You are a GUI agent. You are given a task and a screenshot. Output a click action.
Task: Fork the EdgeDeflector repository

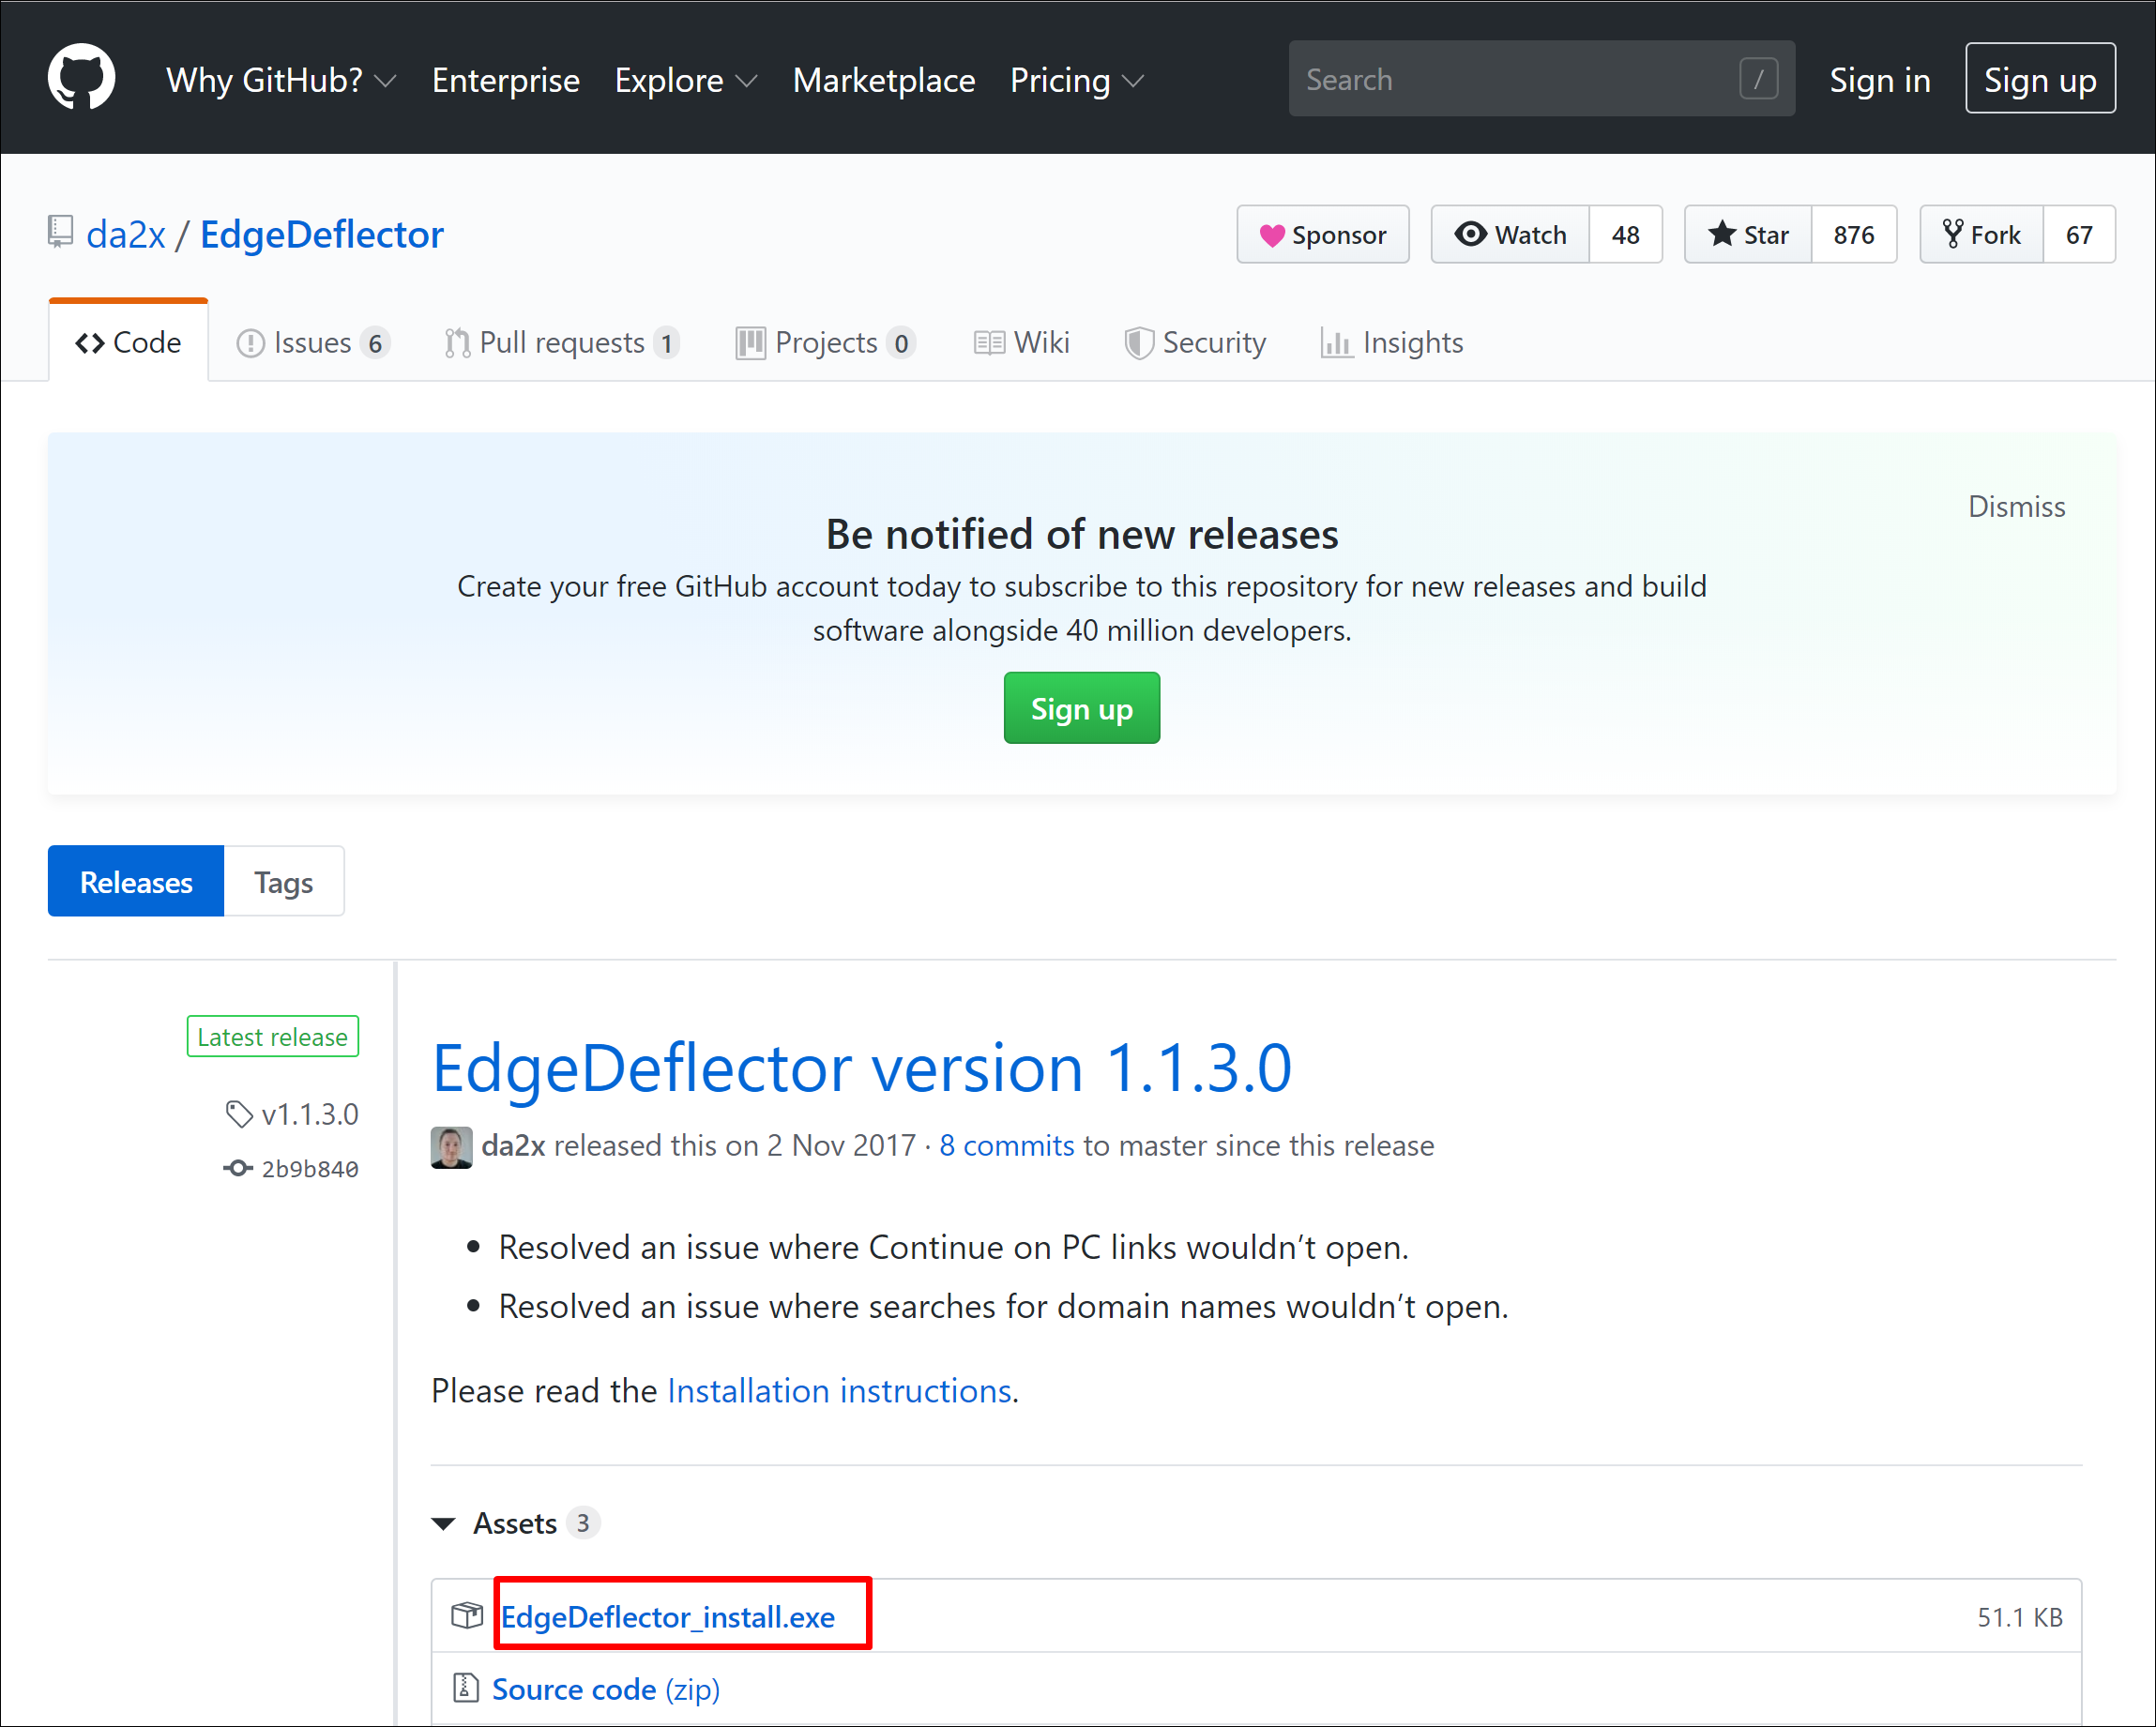point(1981,234)
